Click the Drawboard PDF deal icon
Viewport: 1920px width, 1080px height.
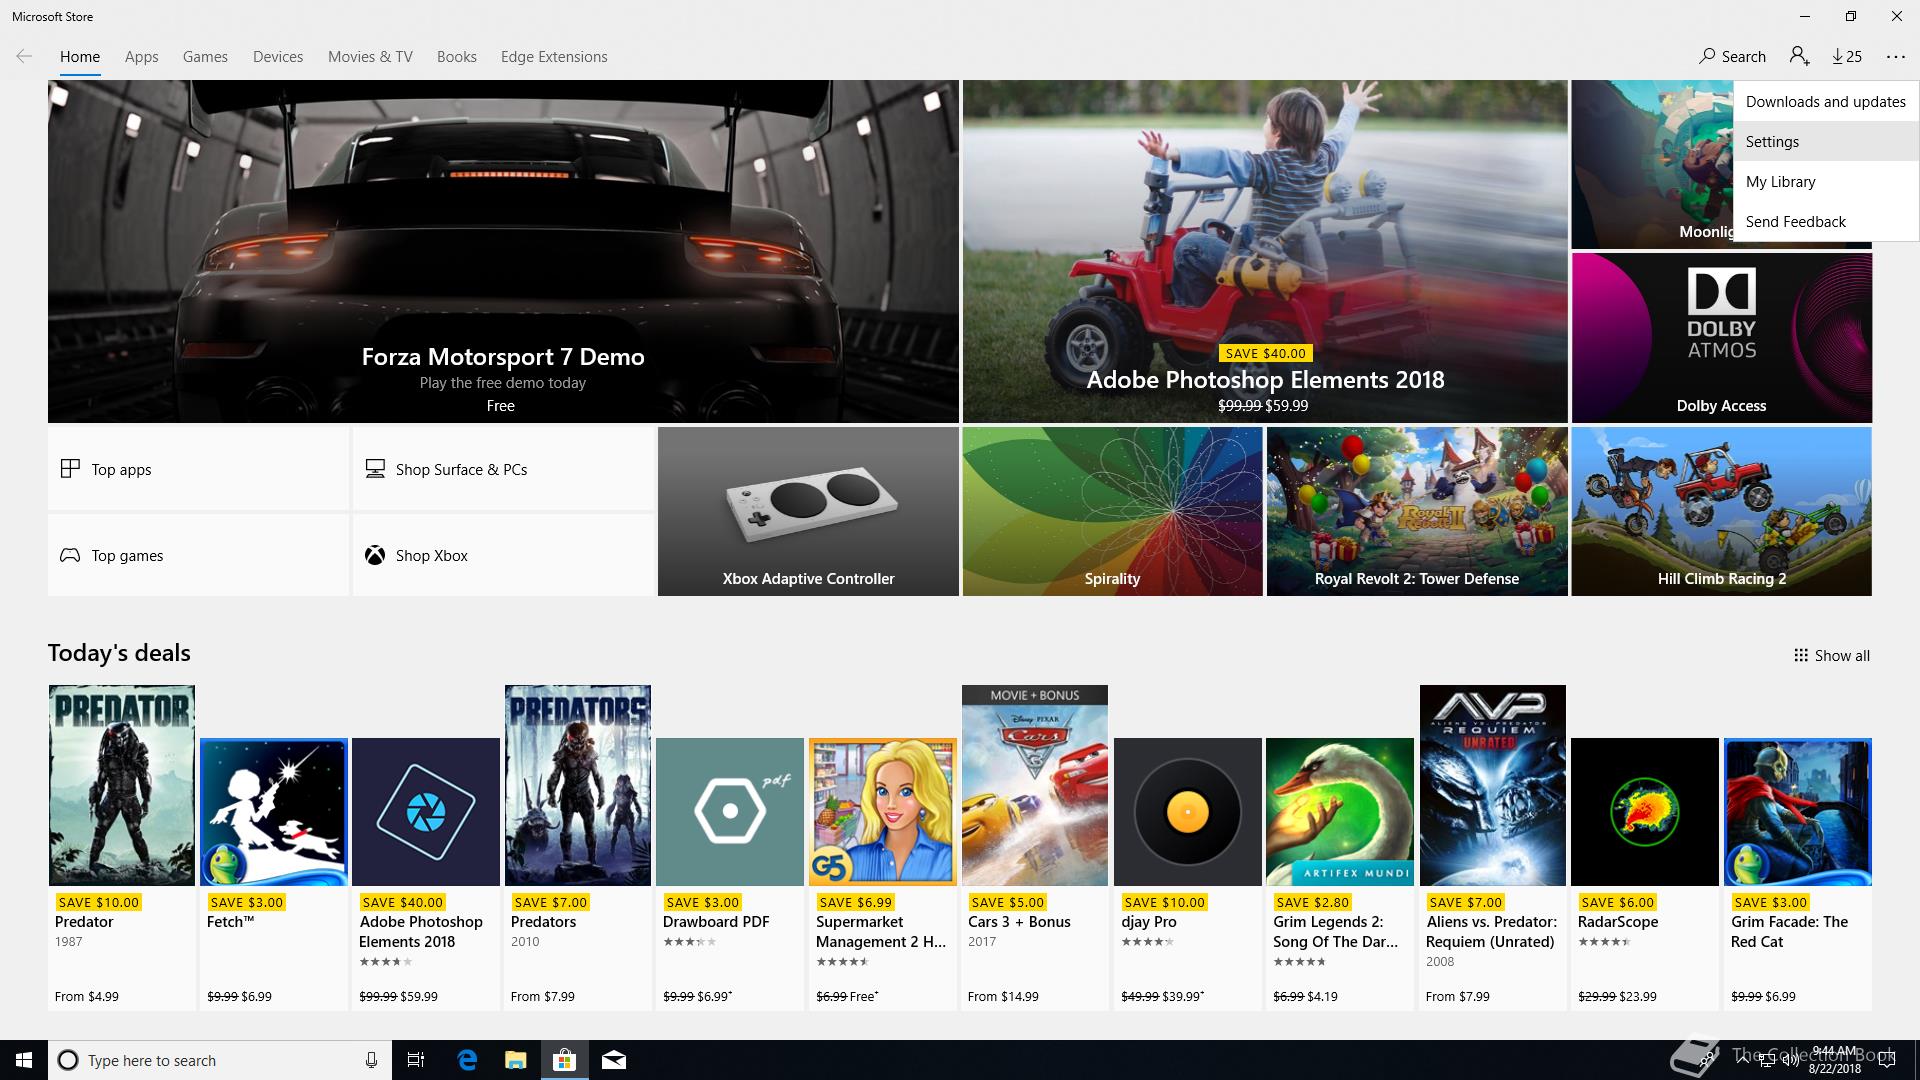coord(730,812)
